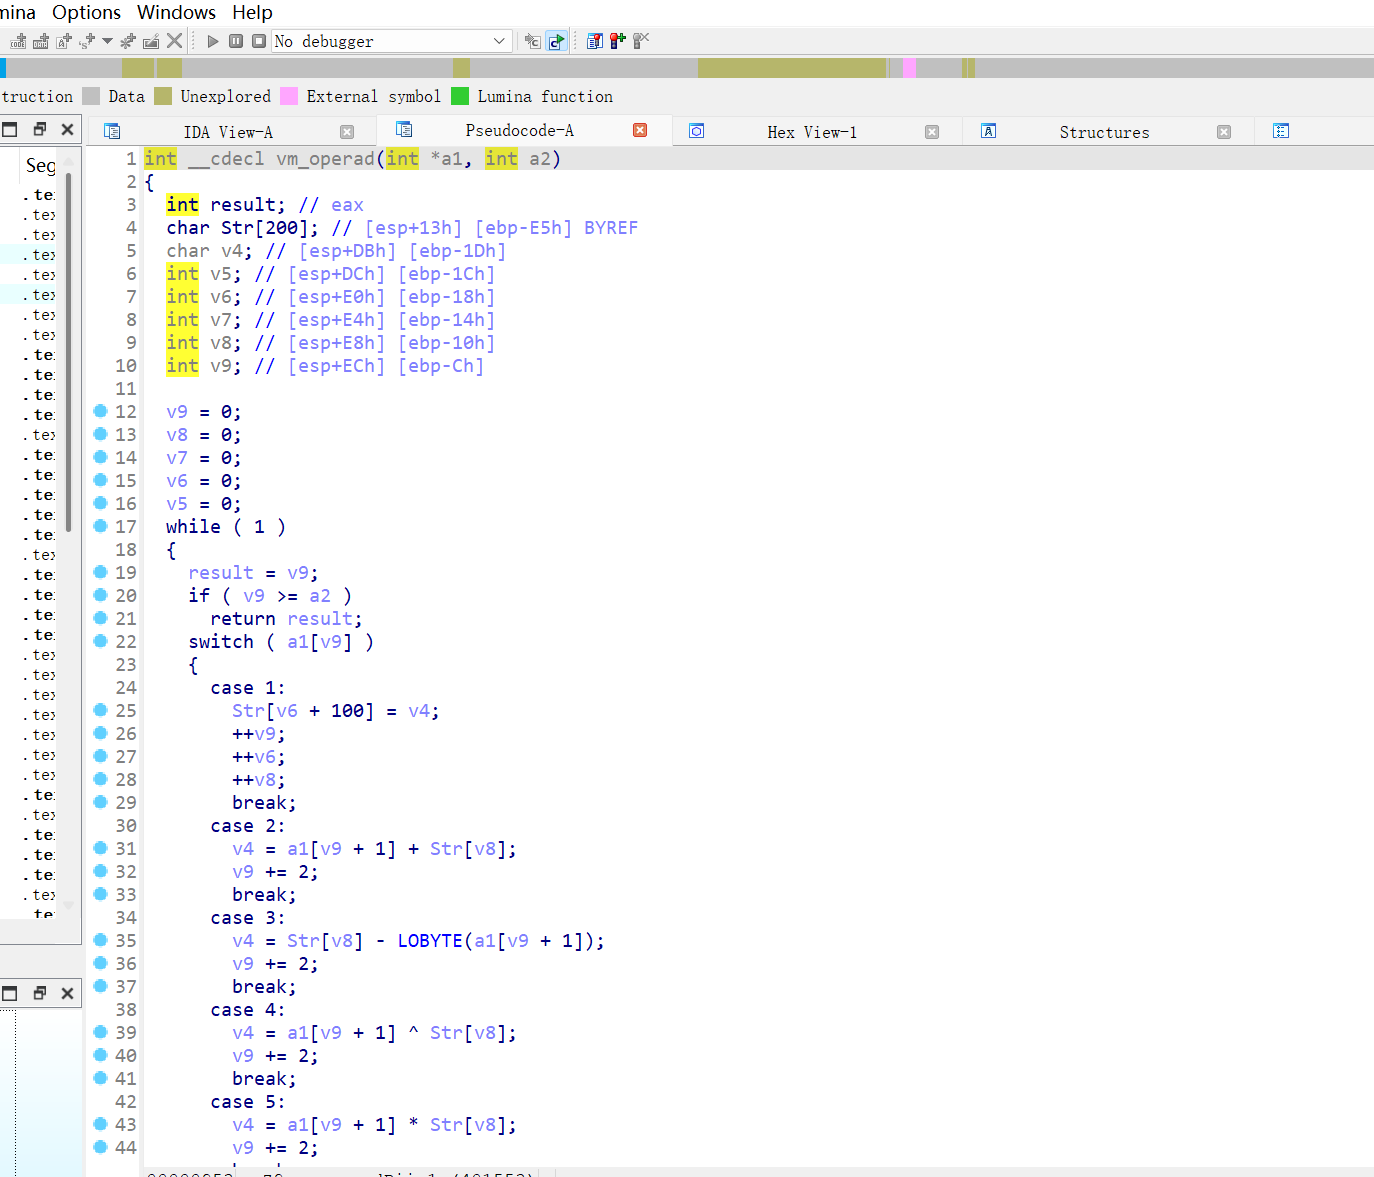
Task: Close the IDA View-A tab
Action: (x=347, y=132)
